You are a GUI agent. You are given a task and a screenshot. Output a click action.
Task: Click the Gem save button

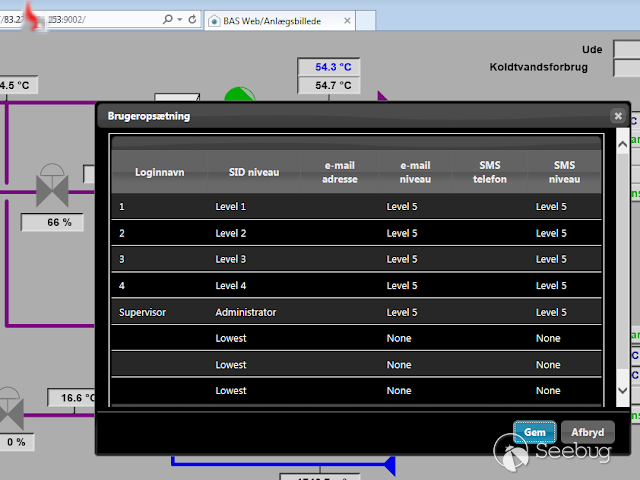[x=534, y=432]
